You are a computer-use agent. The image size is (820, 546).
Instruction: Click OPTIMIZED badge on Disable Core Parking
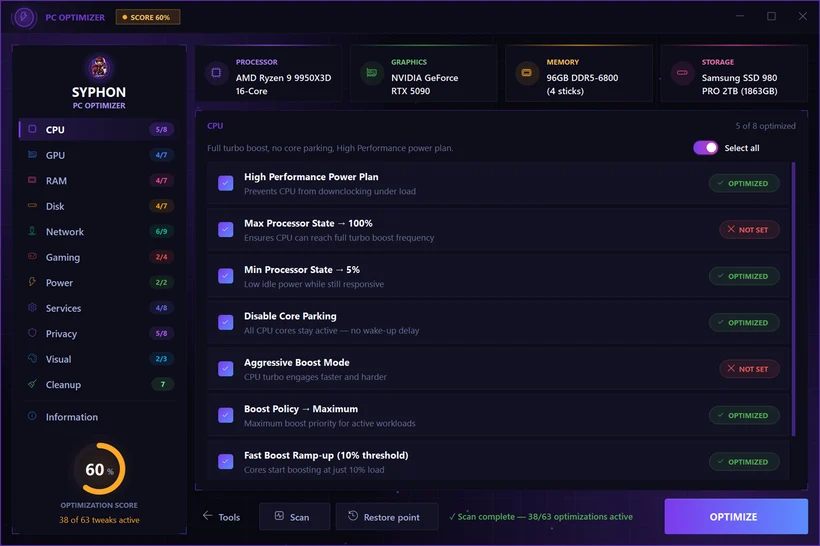click(x=744, y=322)
